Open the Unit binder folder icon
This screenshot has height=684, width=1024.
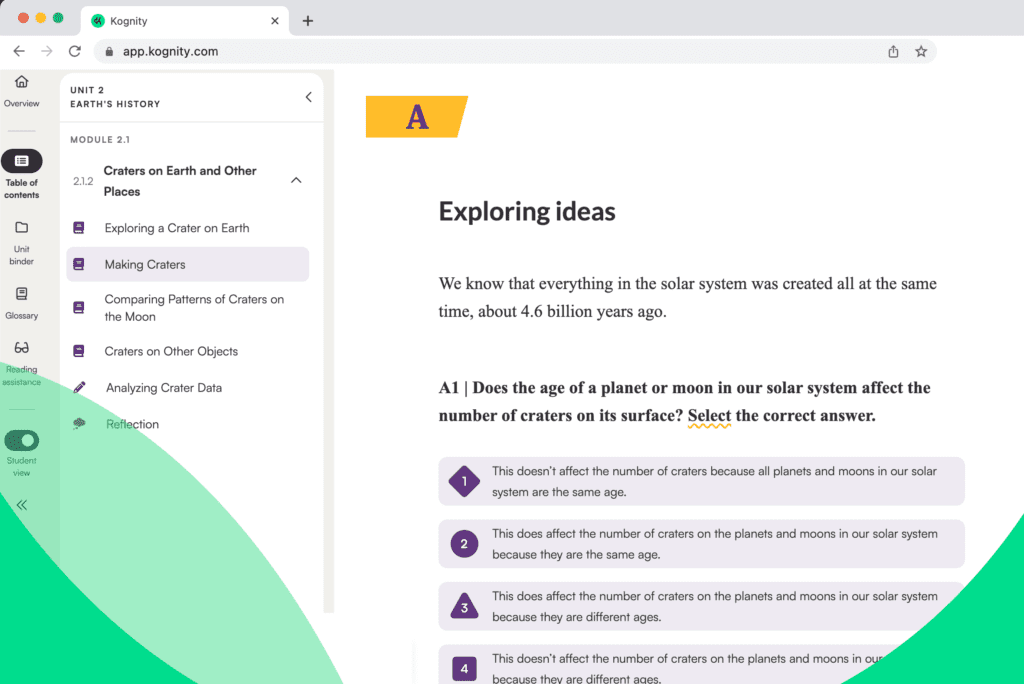(x=22, y=228)
